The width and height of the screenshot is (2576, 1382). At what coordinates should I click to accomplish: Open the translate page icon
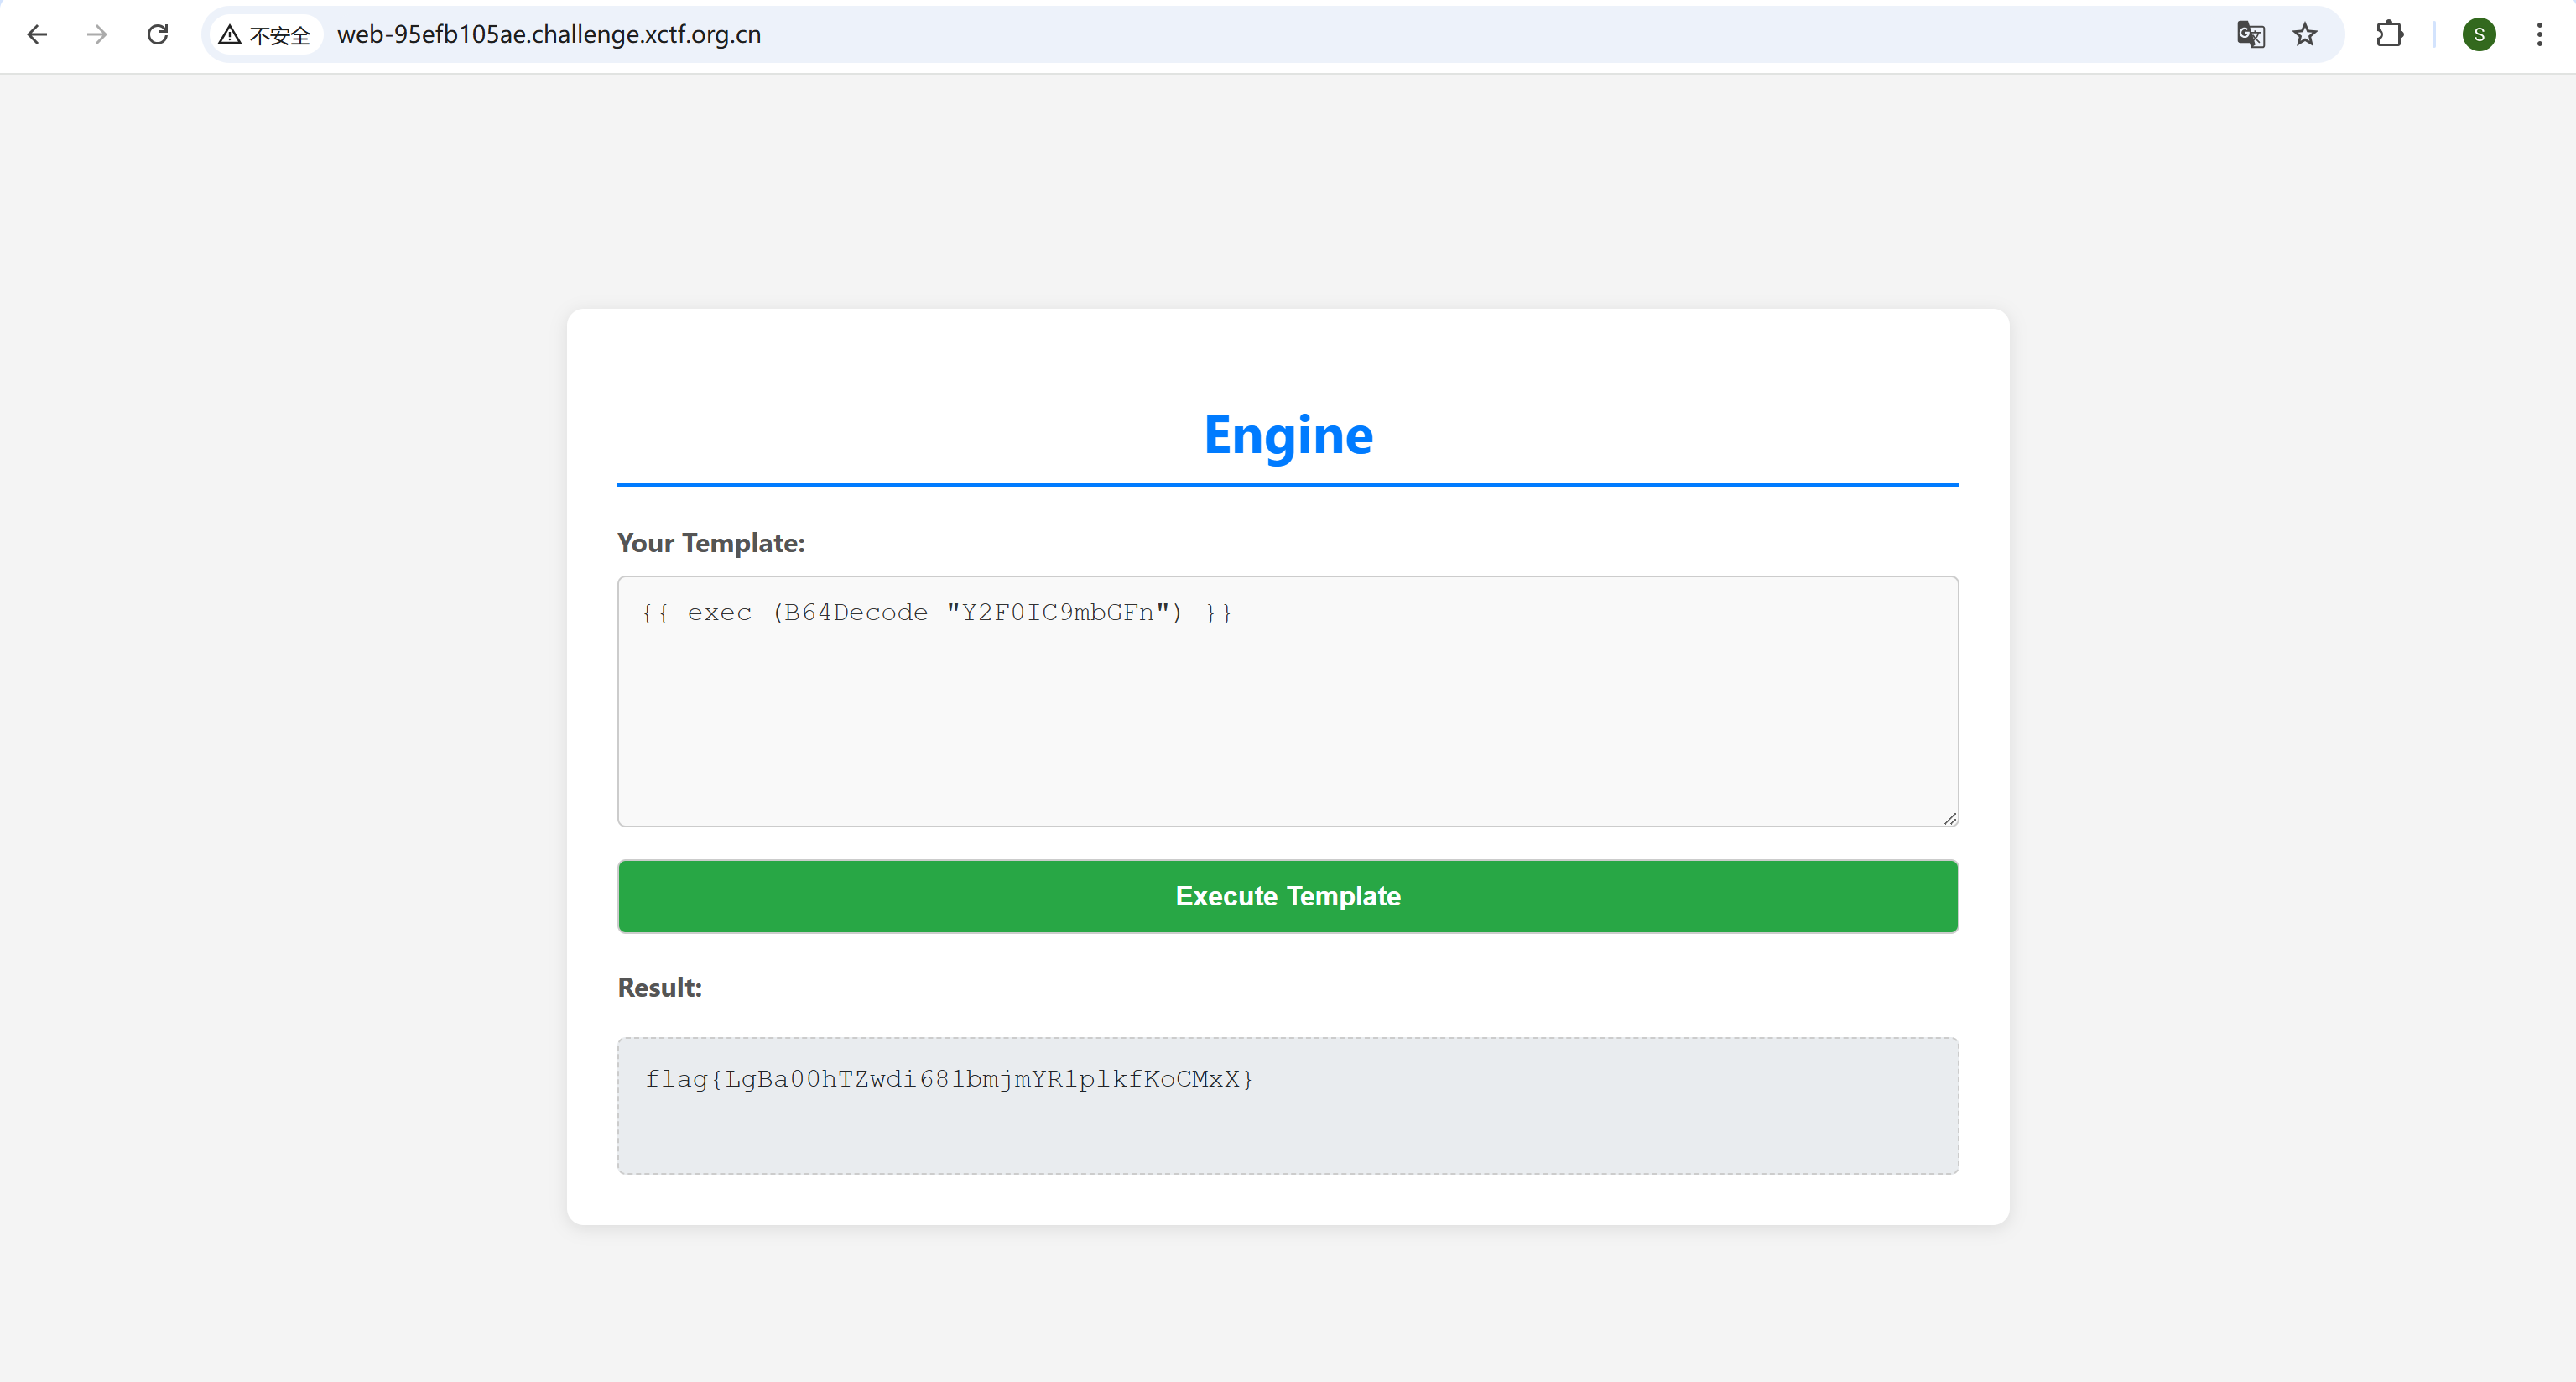[x=2250, y=35]
